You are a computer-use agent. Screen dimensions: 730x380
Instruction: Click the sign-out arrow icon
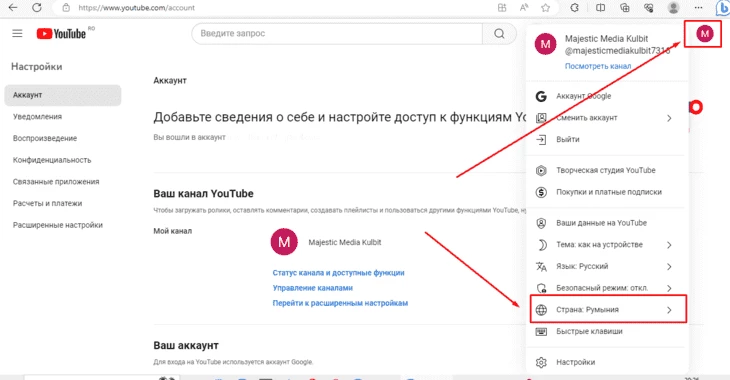541,139
